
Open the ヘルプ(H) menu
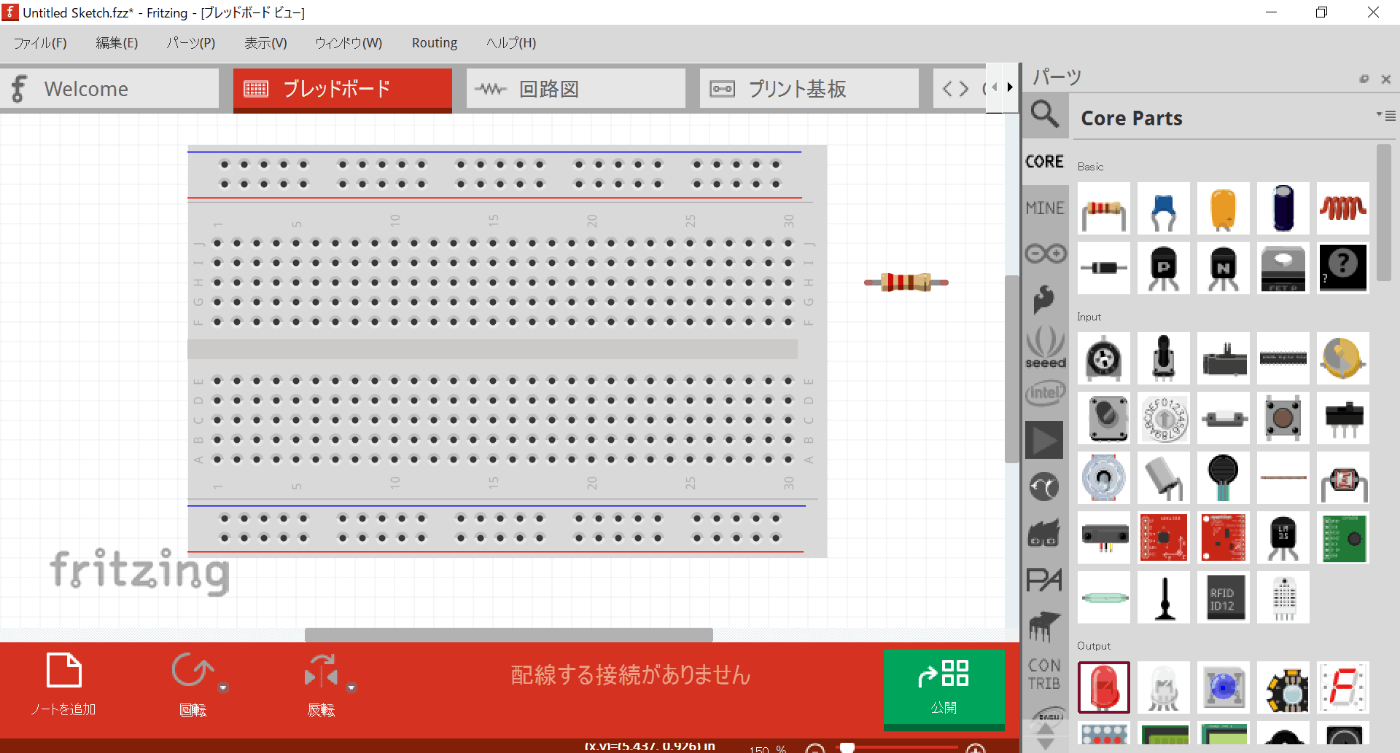(x=511, y=43)
